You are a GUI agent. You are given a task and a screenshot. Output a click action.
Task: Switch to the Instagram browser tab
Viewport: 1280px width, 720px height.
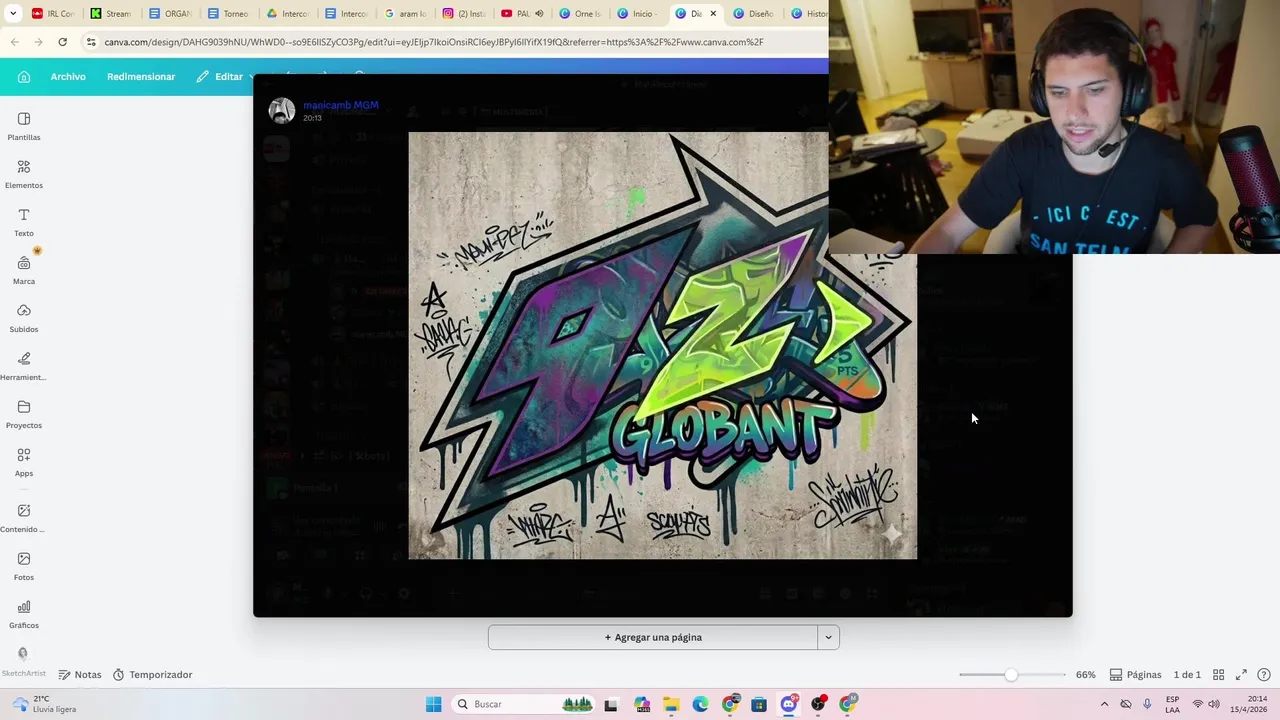463,14
